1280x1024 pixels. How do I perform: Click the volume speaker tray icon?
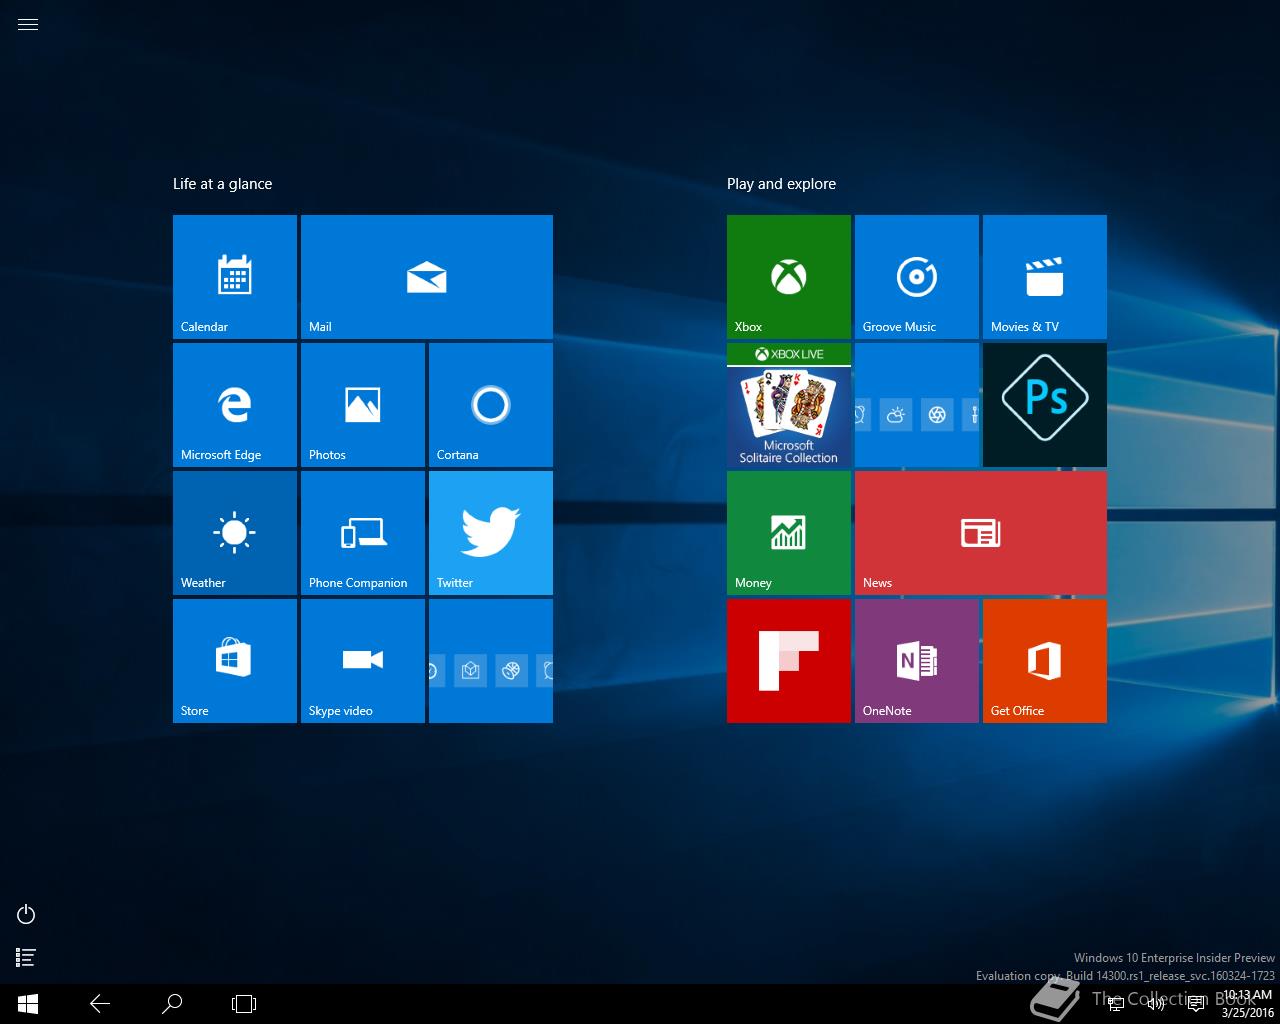click(x=1156, y=1004)
